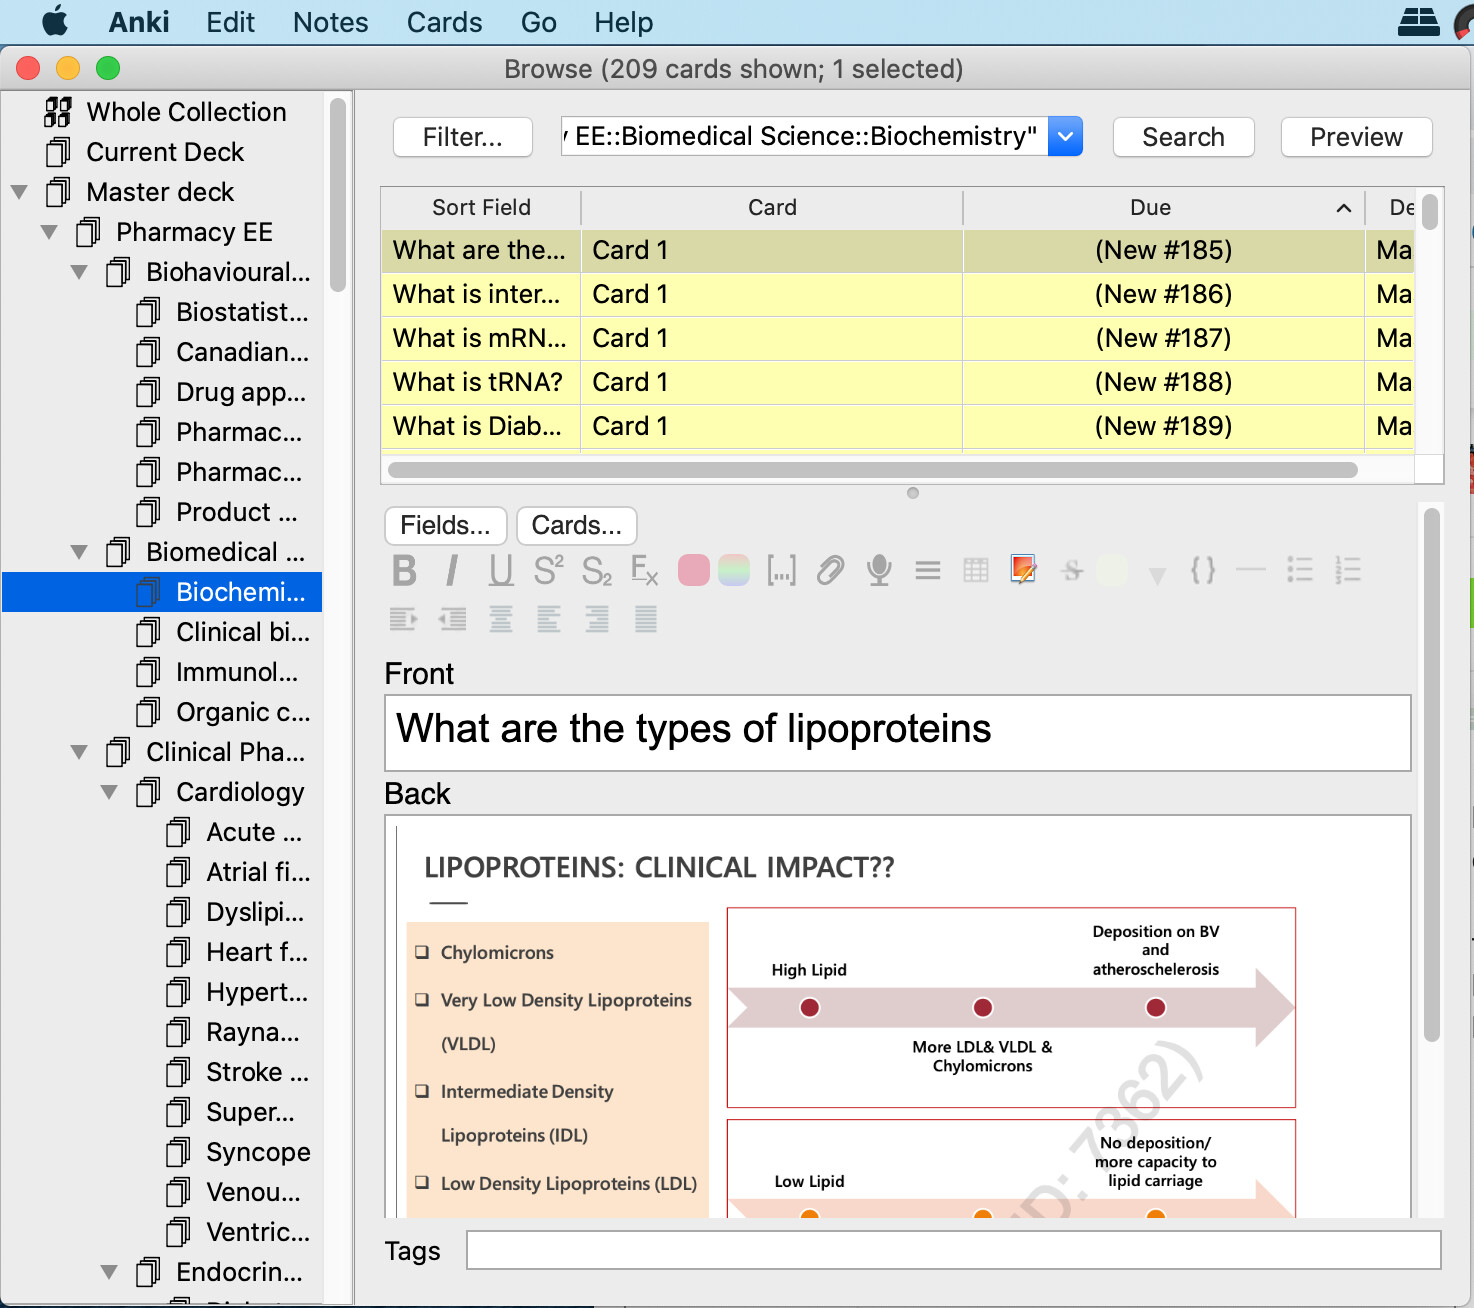Open the search history dropdown
The height and width of the screenshot is (1308, 1474).
(1066, 136)
